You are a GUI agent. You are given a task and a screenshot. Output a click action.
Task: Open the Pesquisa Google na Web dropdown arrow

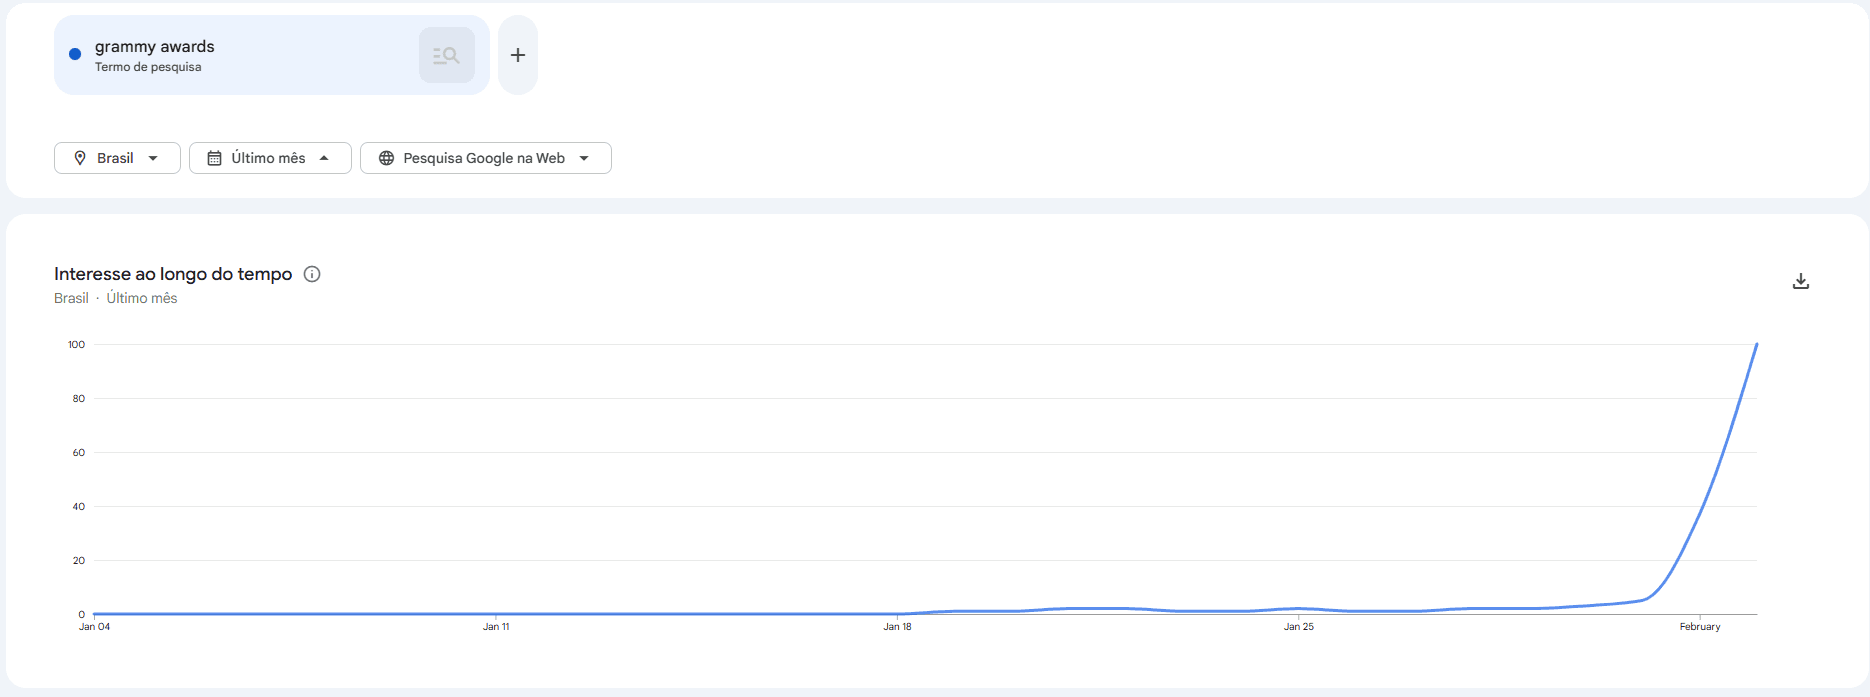click(x=584, y=158)
